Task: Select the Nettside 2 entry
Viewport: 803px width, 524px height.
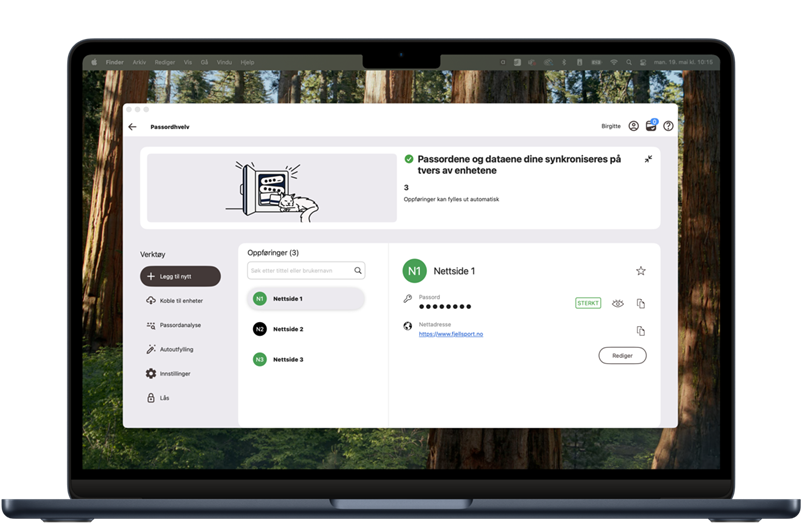Action: pos(288,329)
